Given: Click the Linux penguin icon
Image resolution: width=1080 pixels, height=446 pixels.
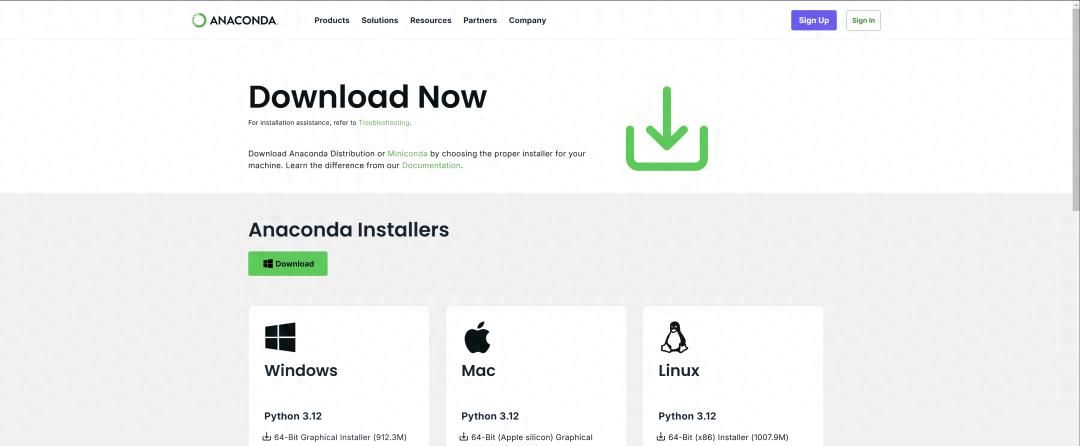Looking at the screenshot, I should pos(674,337).
